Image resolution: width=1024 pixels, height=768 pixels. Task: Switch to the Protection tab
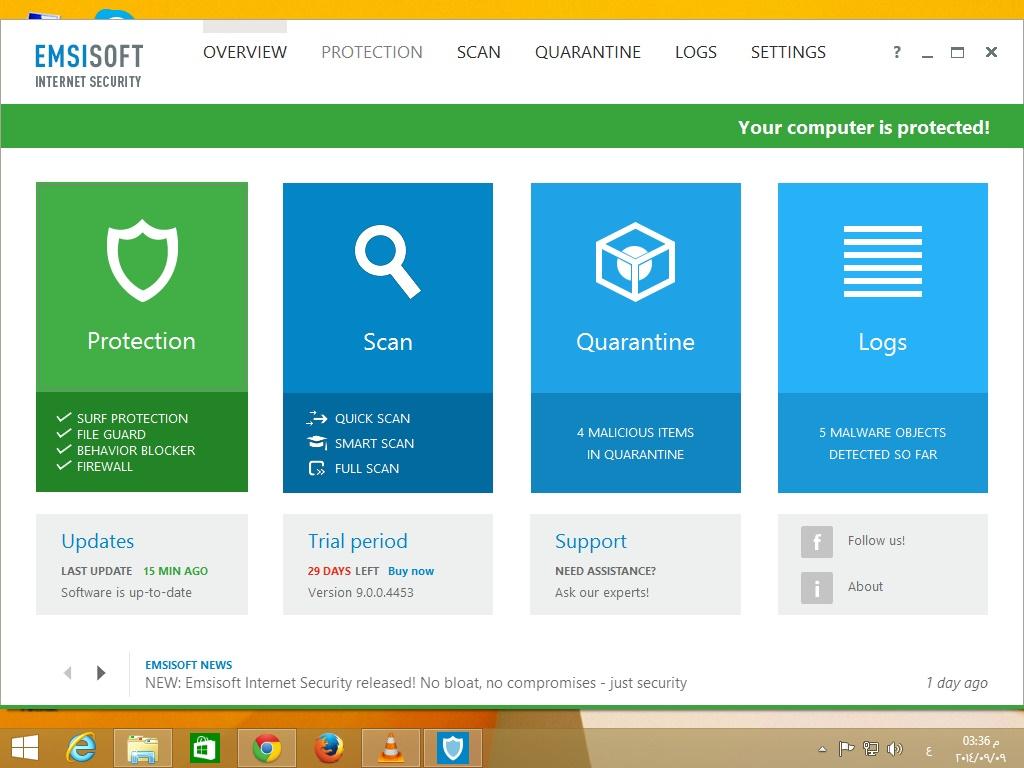pyautogui.click(x=372, y=52)
